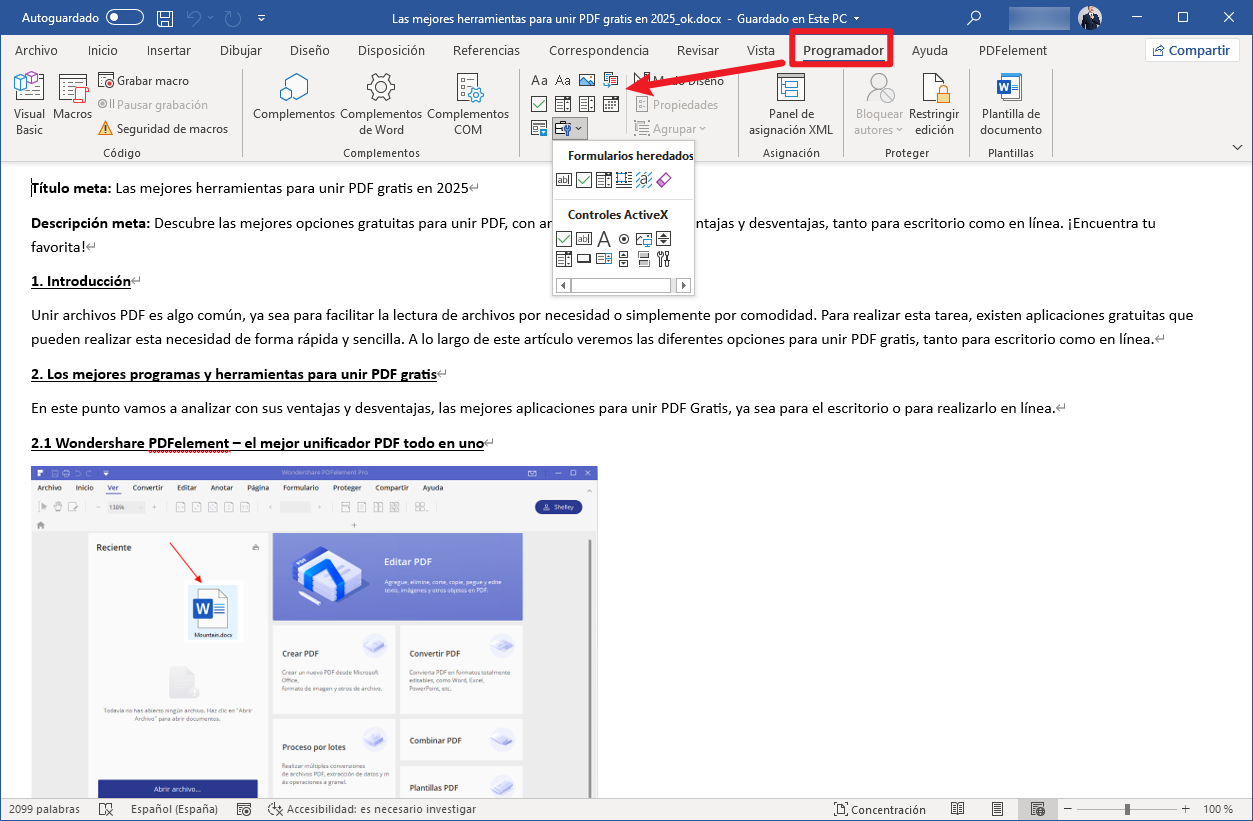
Task: Insert ActiveX check box control
Action: coord(564,238)
